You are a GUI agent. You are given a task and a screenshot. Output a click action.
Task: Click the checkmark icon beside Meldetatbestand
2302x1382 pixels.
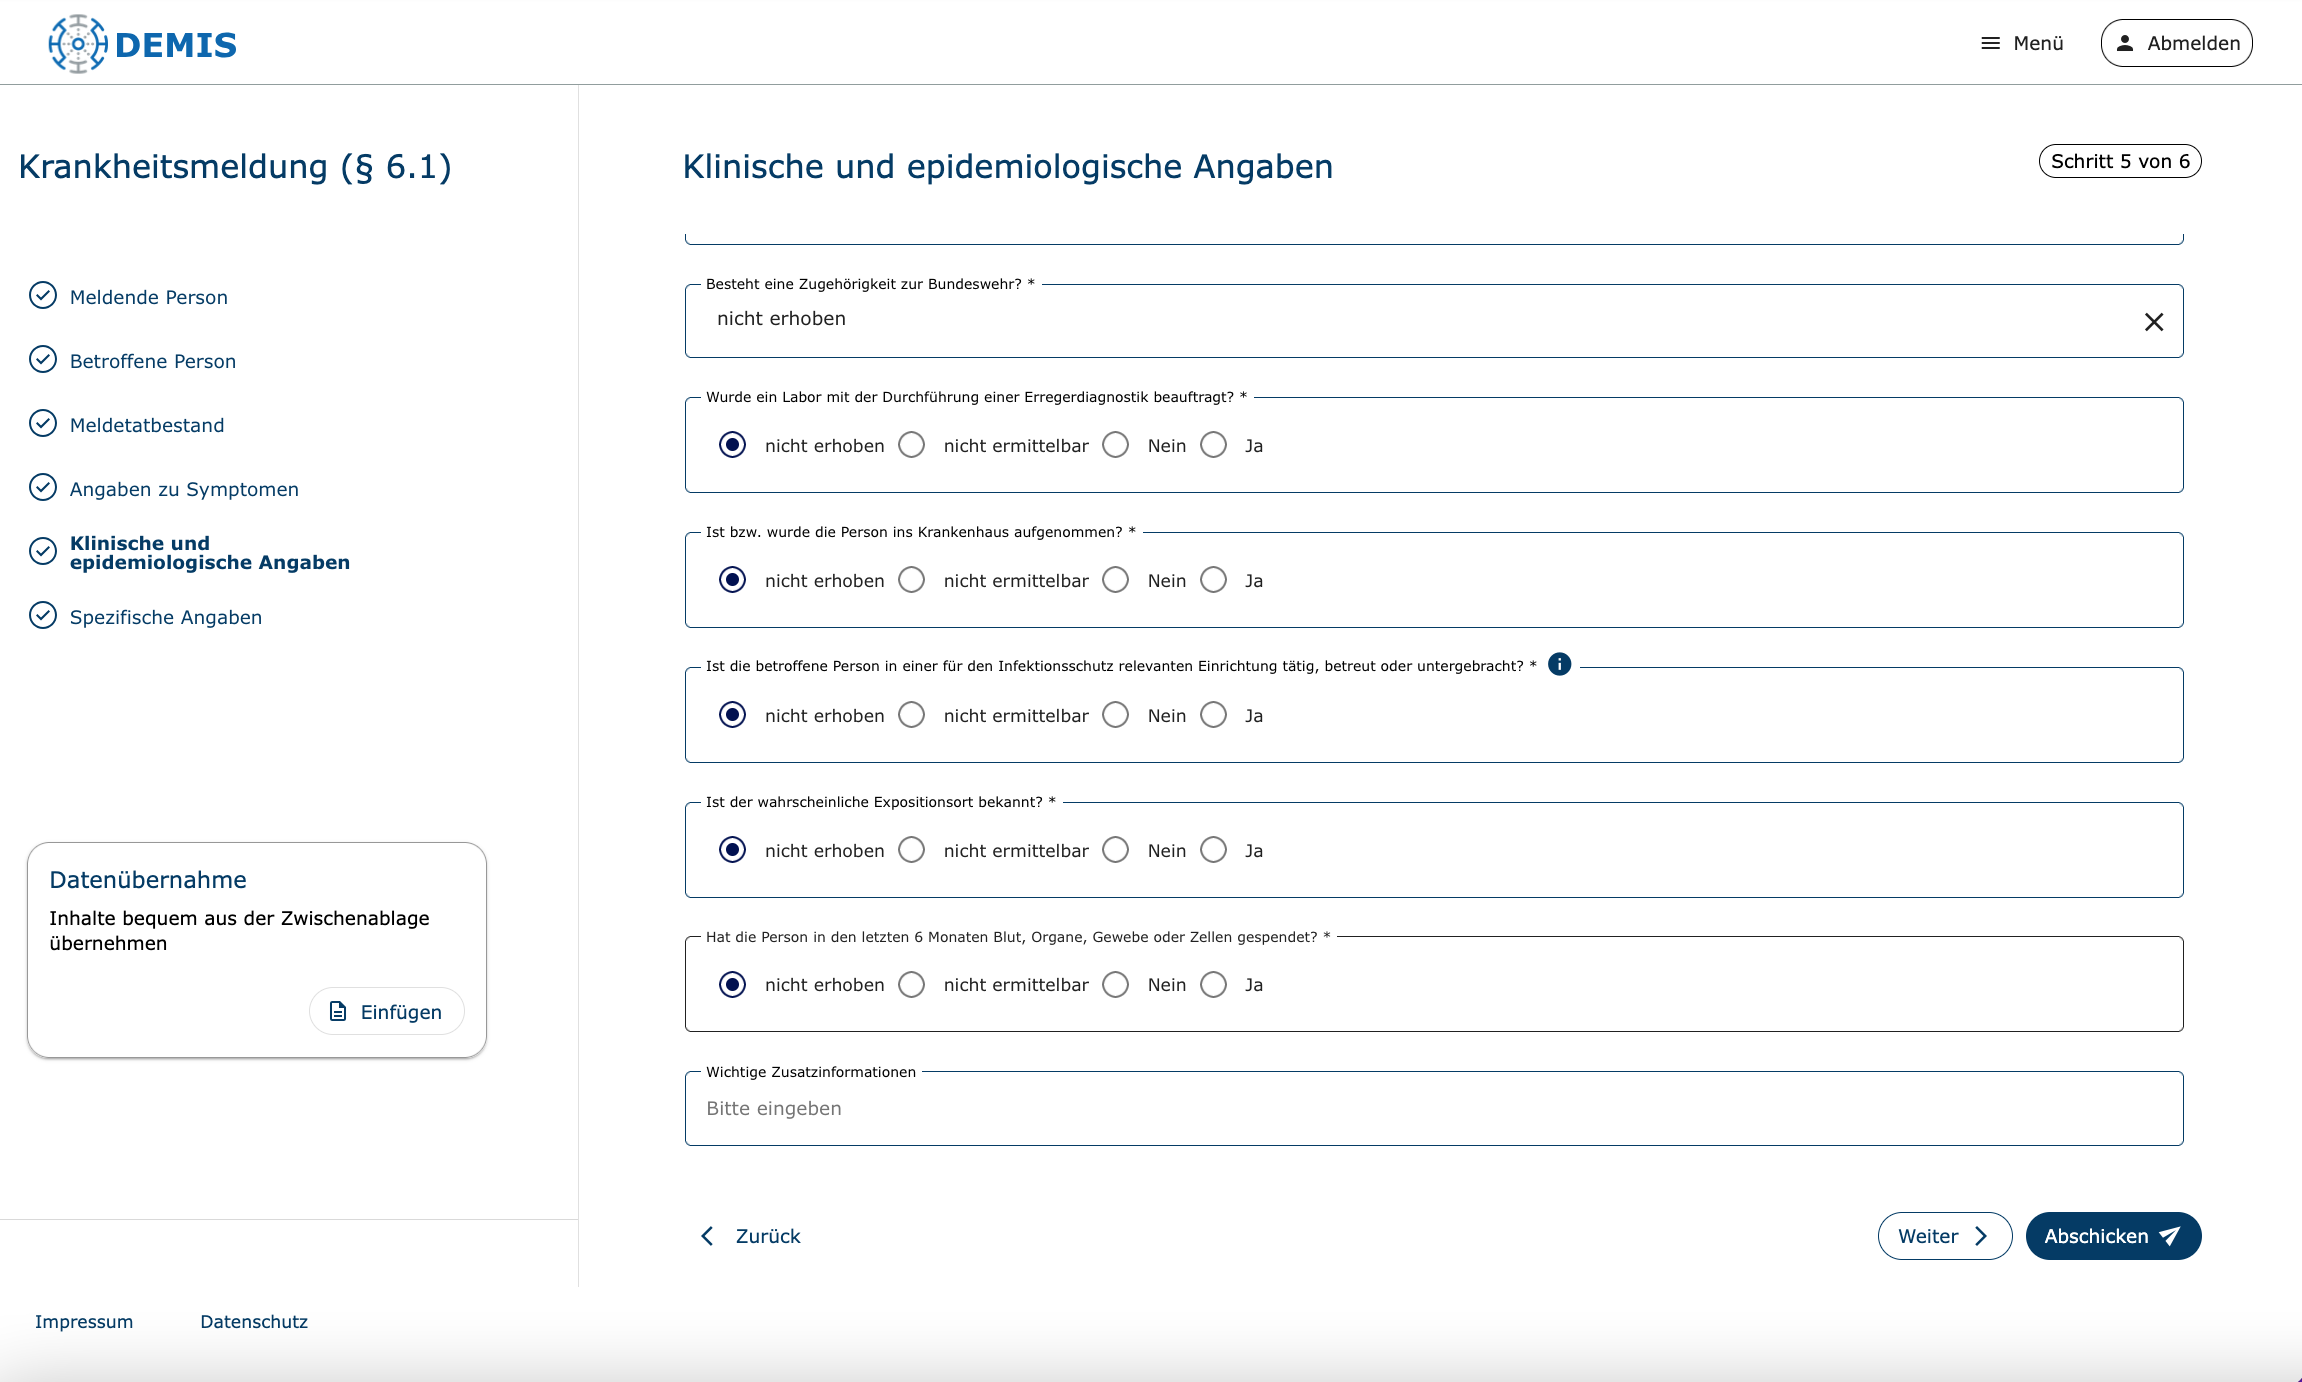43,424
